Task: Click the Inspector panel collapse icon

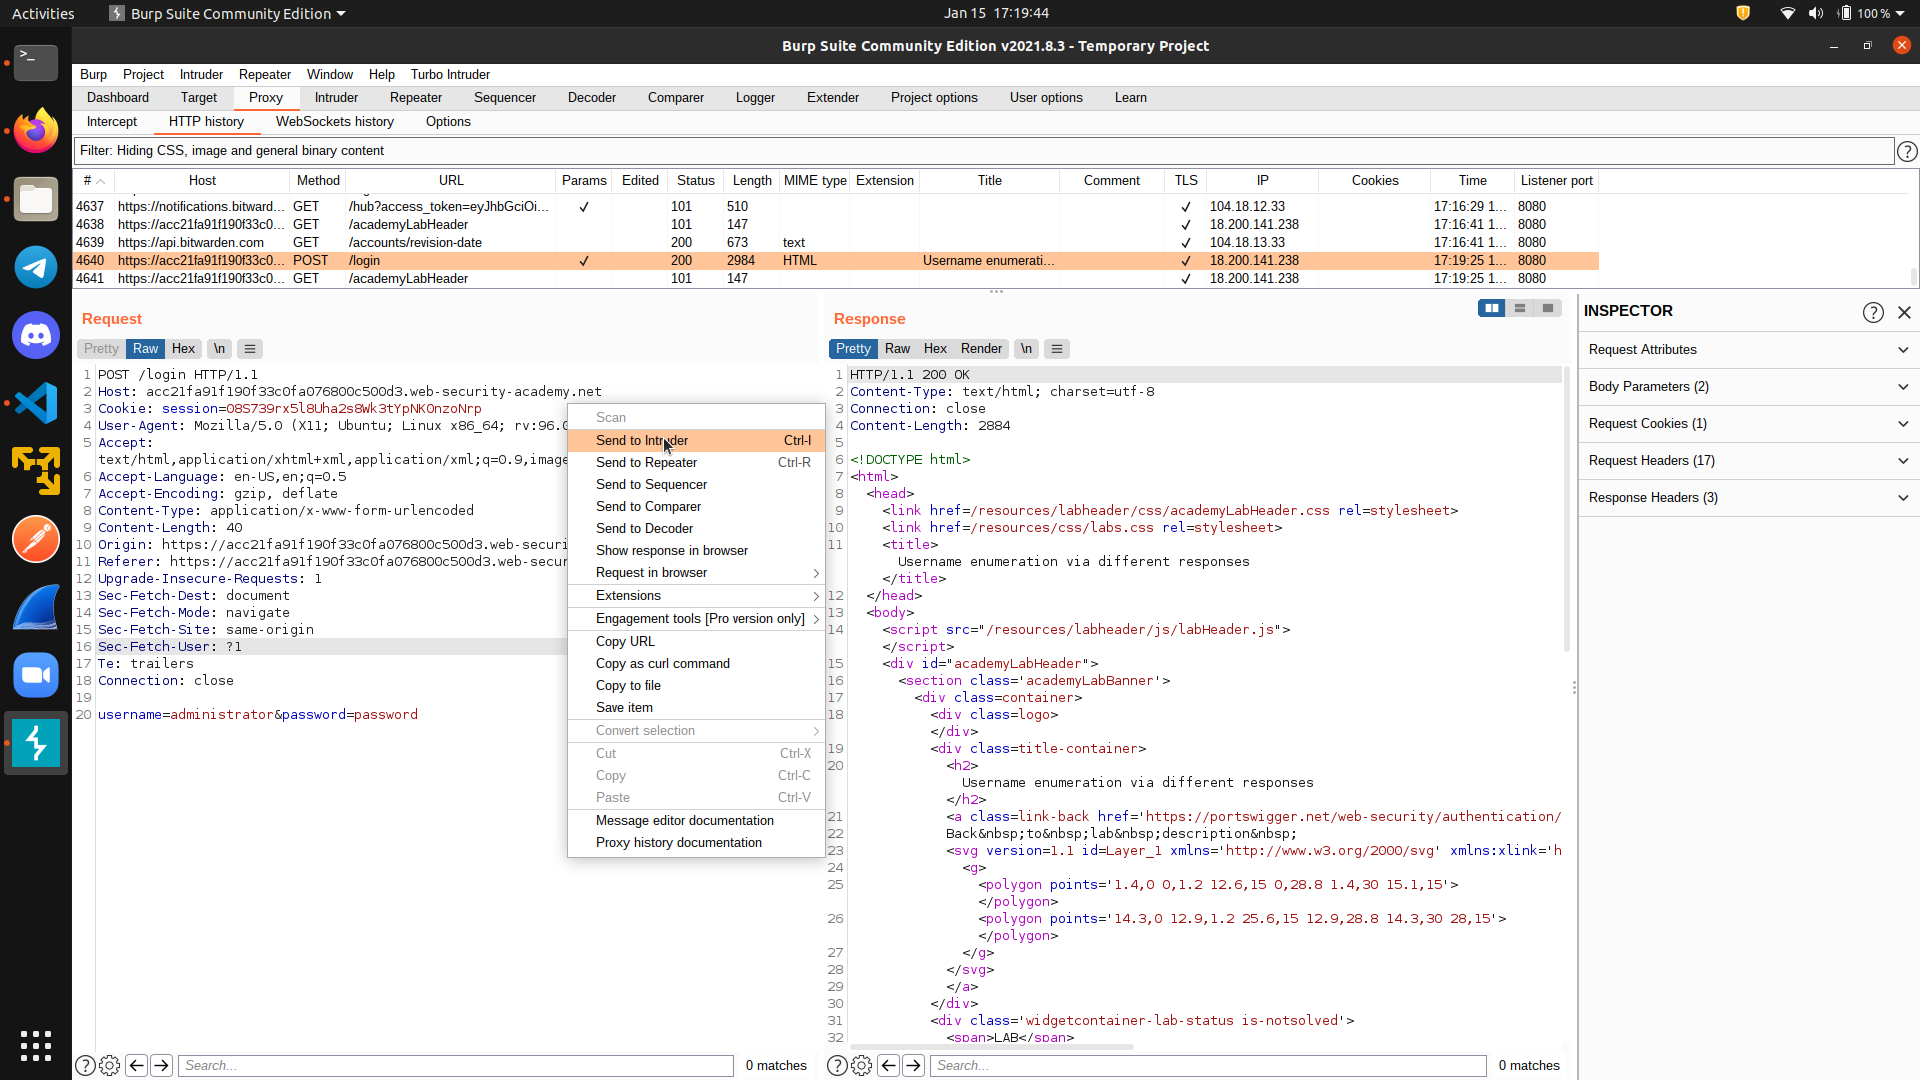Action: pyautogui.click(x=1903, y=311)
